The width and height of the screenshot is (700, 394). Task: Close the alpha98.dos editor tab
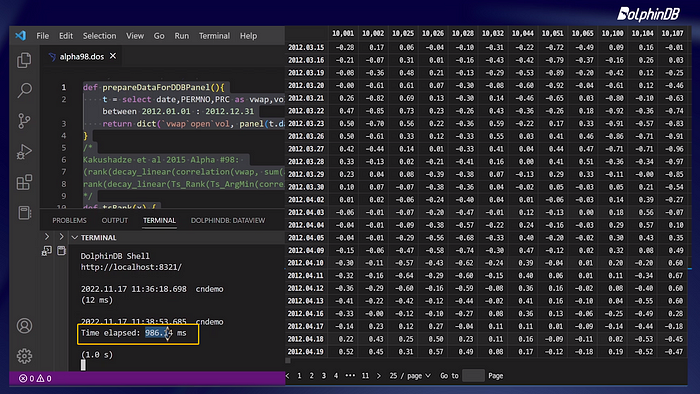point(113,56)
